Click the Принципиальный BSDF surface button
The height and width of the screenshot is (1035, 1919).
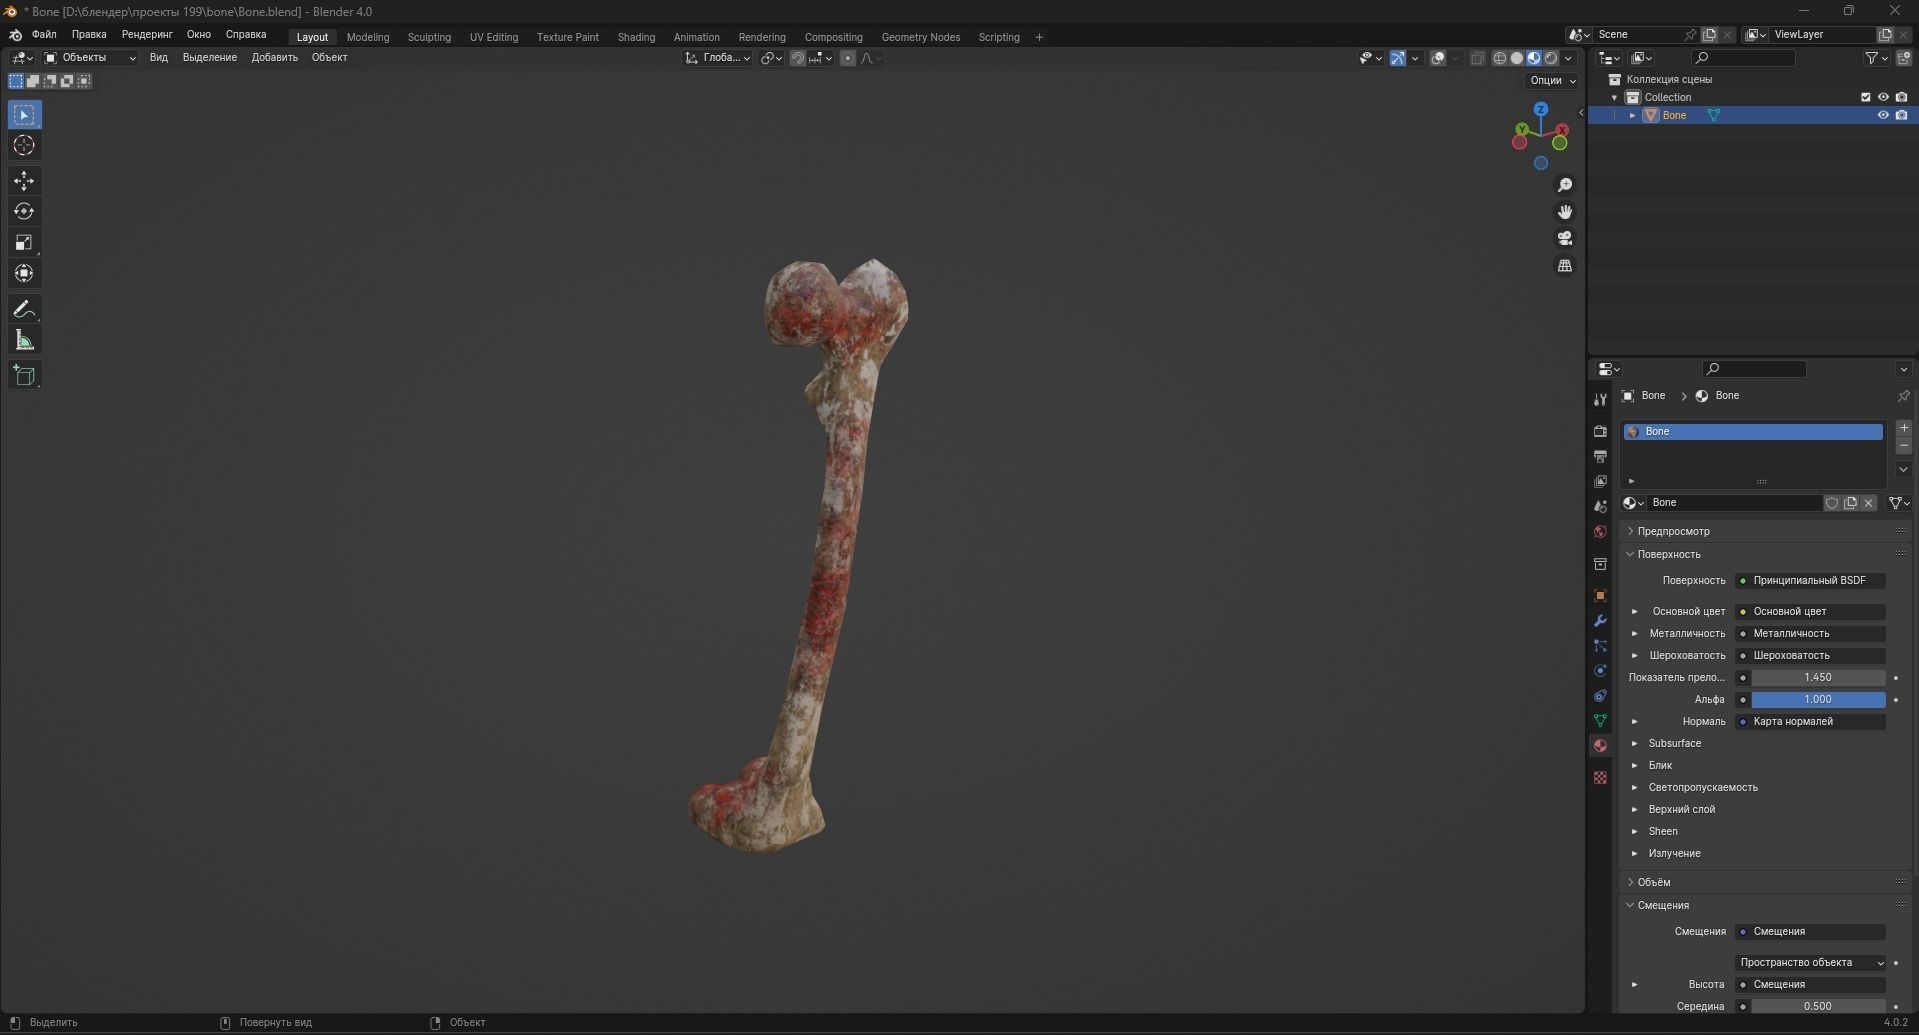coord(1810,580)
